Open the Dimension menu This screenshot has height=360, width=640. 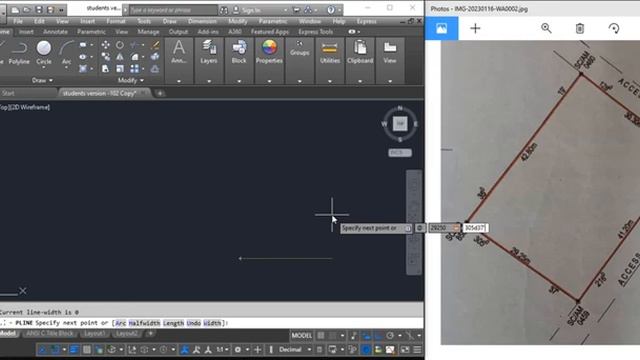click(x=202, y=21)
